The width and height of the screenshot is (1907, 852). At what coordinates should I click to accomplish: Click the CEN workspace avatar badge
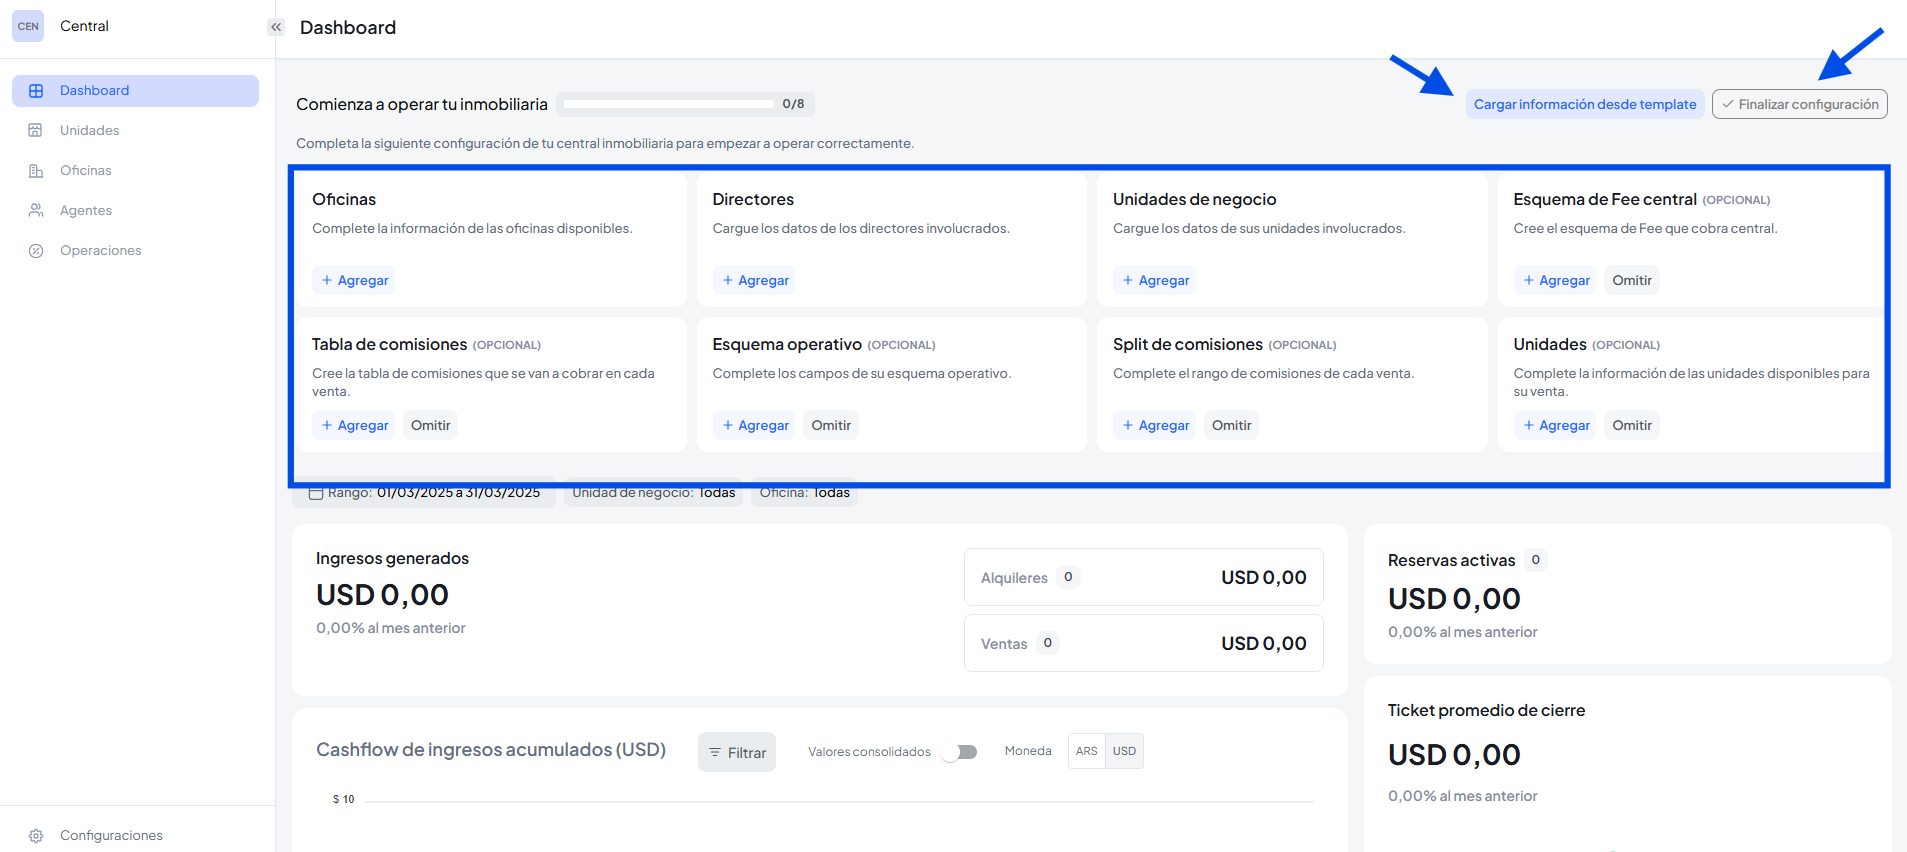(28, 26)
